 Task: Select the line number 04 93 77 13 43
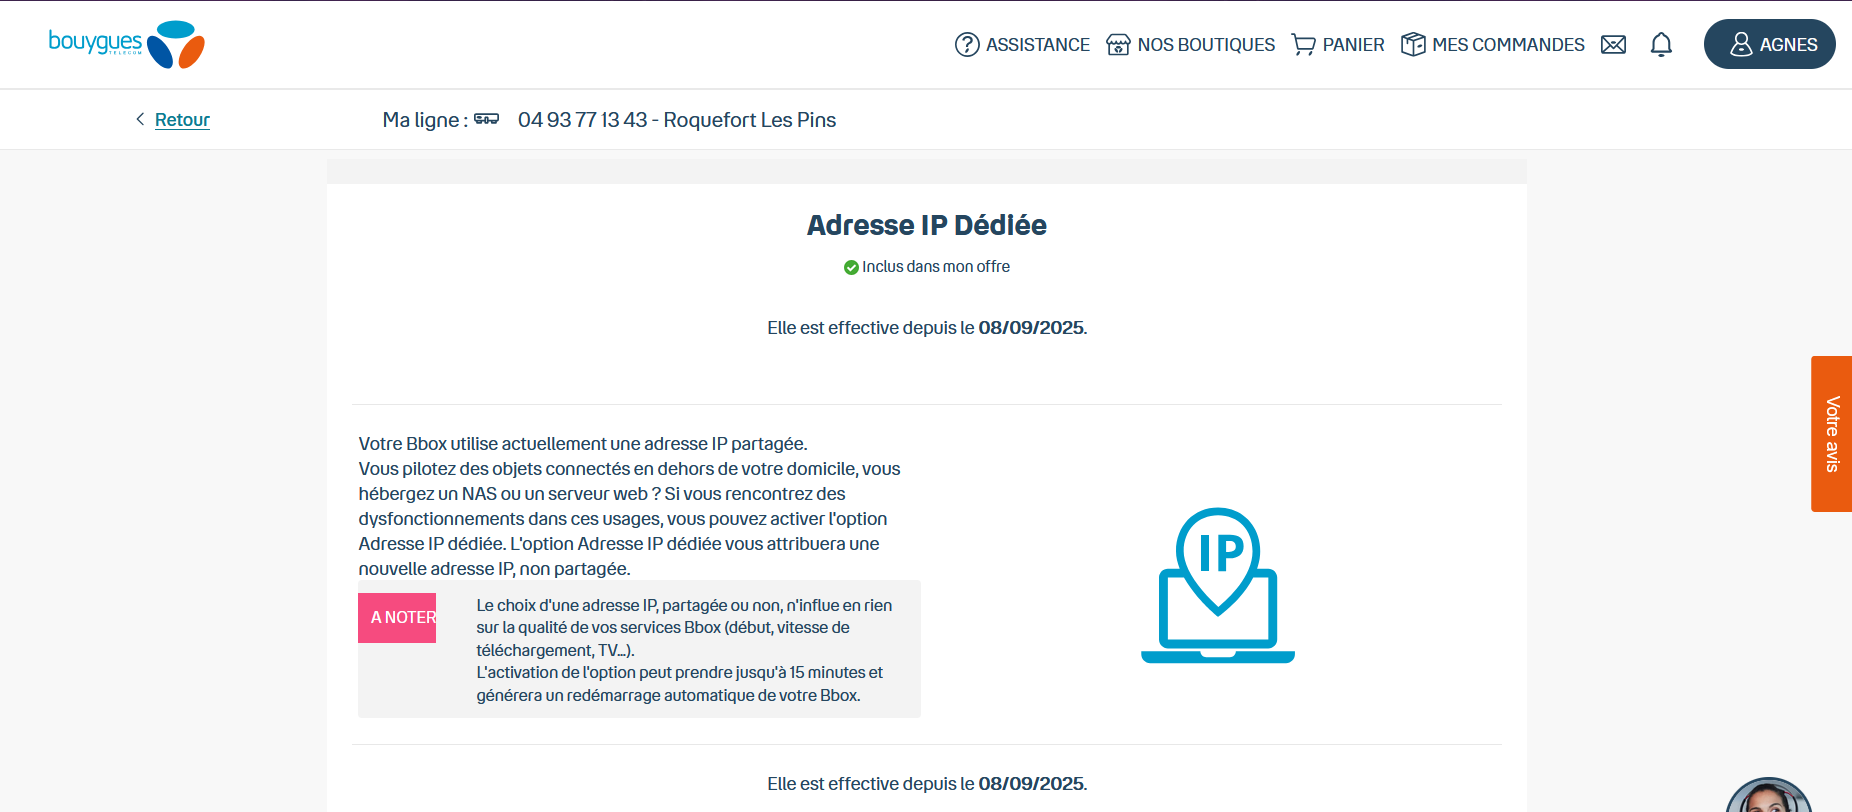[x=582, y=120]
